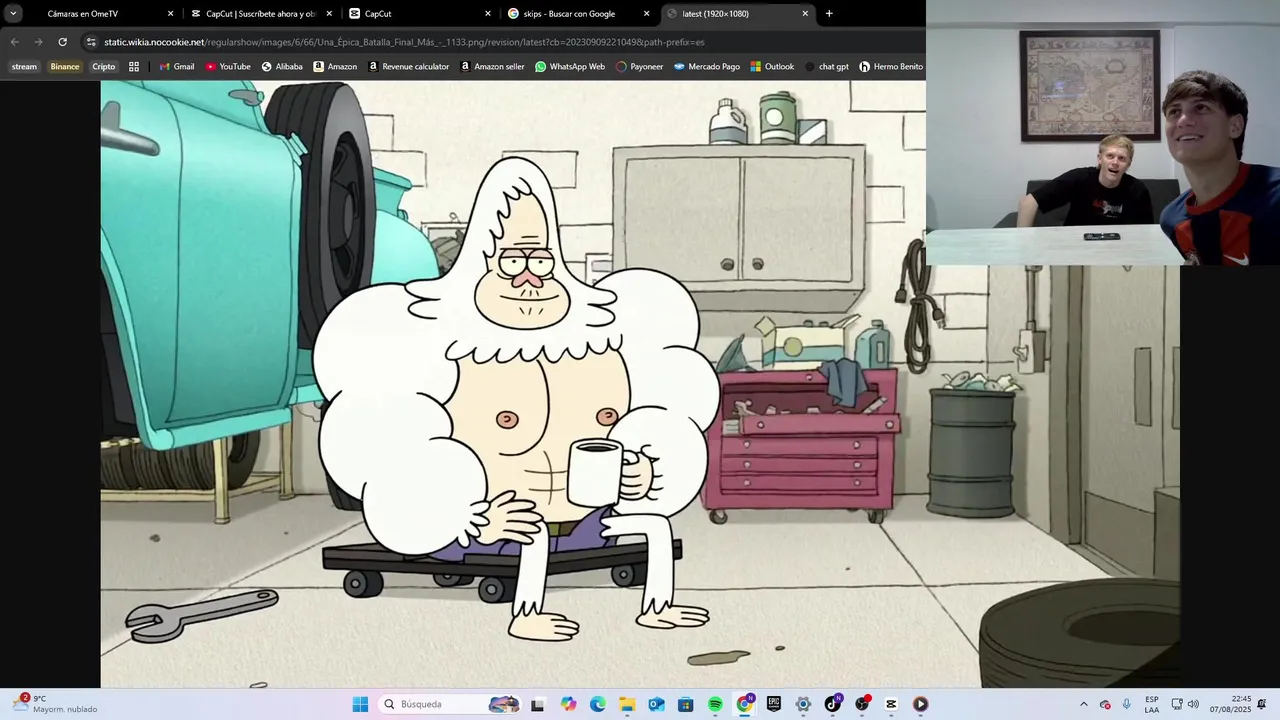This screenshot has width=1280, height=720.
Task: Open the Revenue calculator bookmark
Action: (x=408, y=67)
